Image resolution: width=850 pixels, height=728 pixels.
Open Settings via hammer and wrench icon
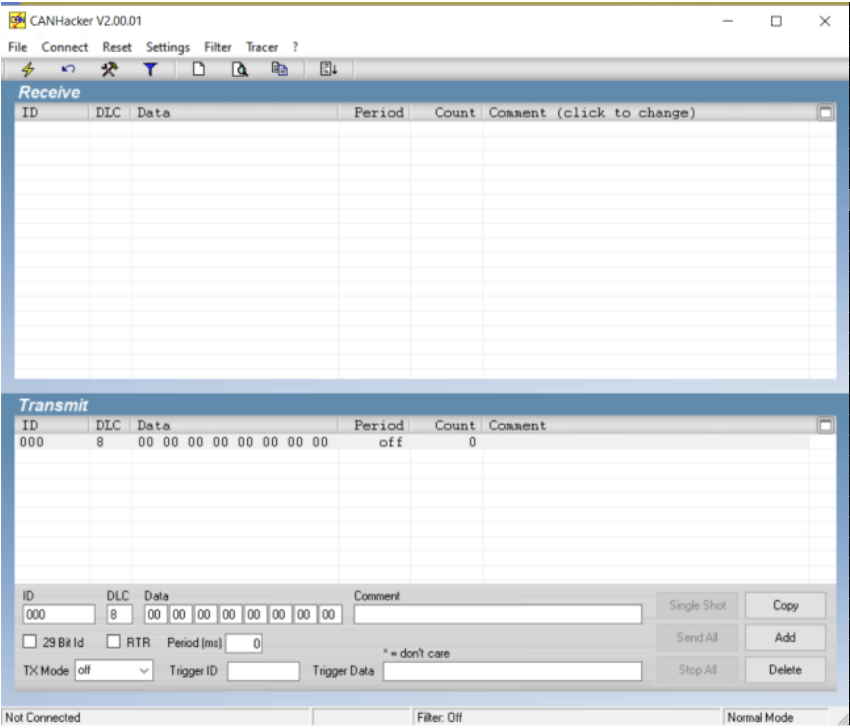(110, 69)
